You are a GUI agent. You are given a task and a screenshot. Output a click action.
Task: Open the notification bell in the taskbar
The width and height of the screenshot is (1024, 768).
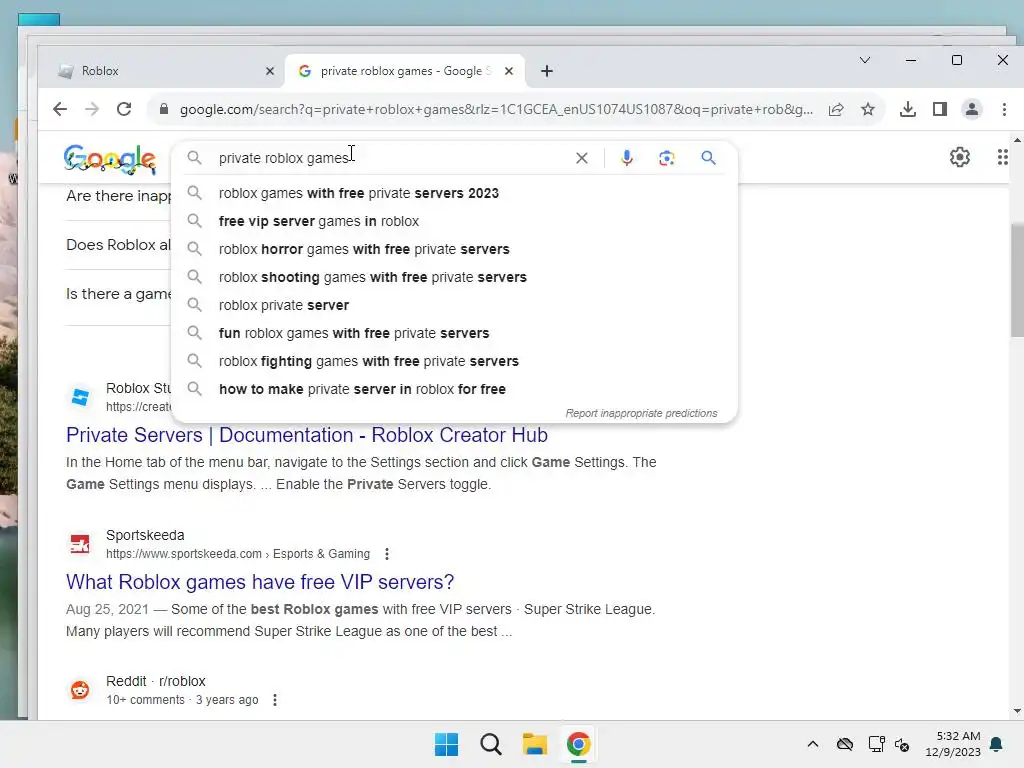pyautogui.click(x=996, y=744)
